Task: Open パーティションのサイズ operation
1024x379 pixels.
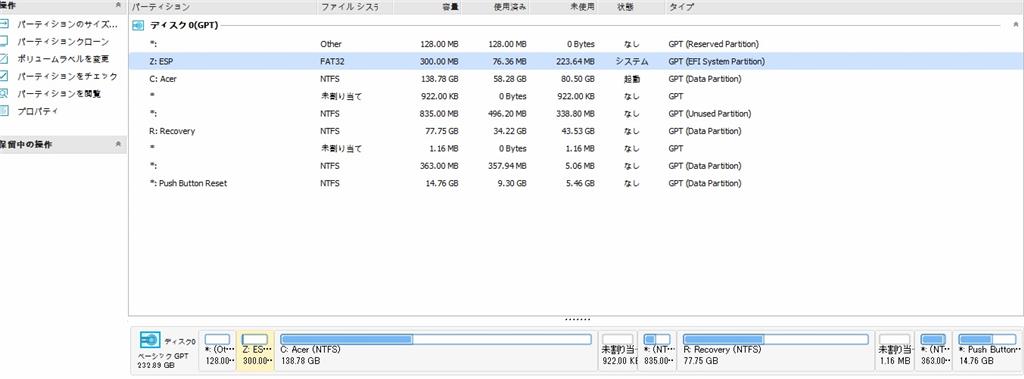Action: pyautogui.click(x=67, y=24)
